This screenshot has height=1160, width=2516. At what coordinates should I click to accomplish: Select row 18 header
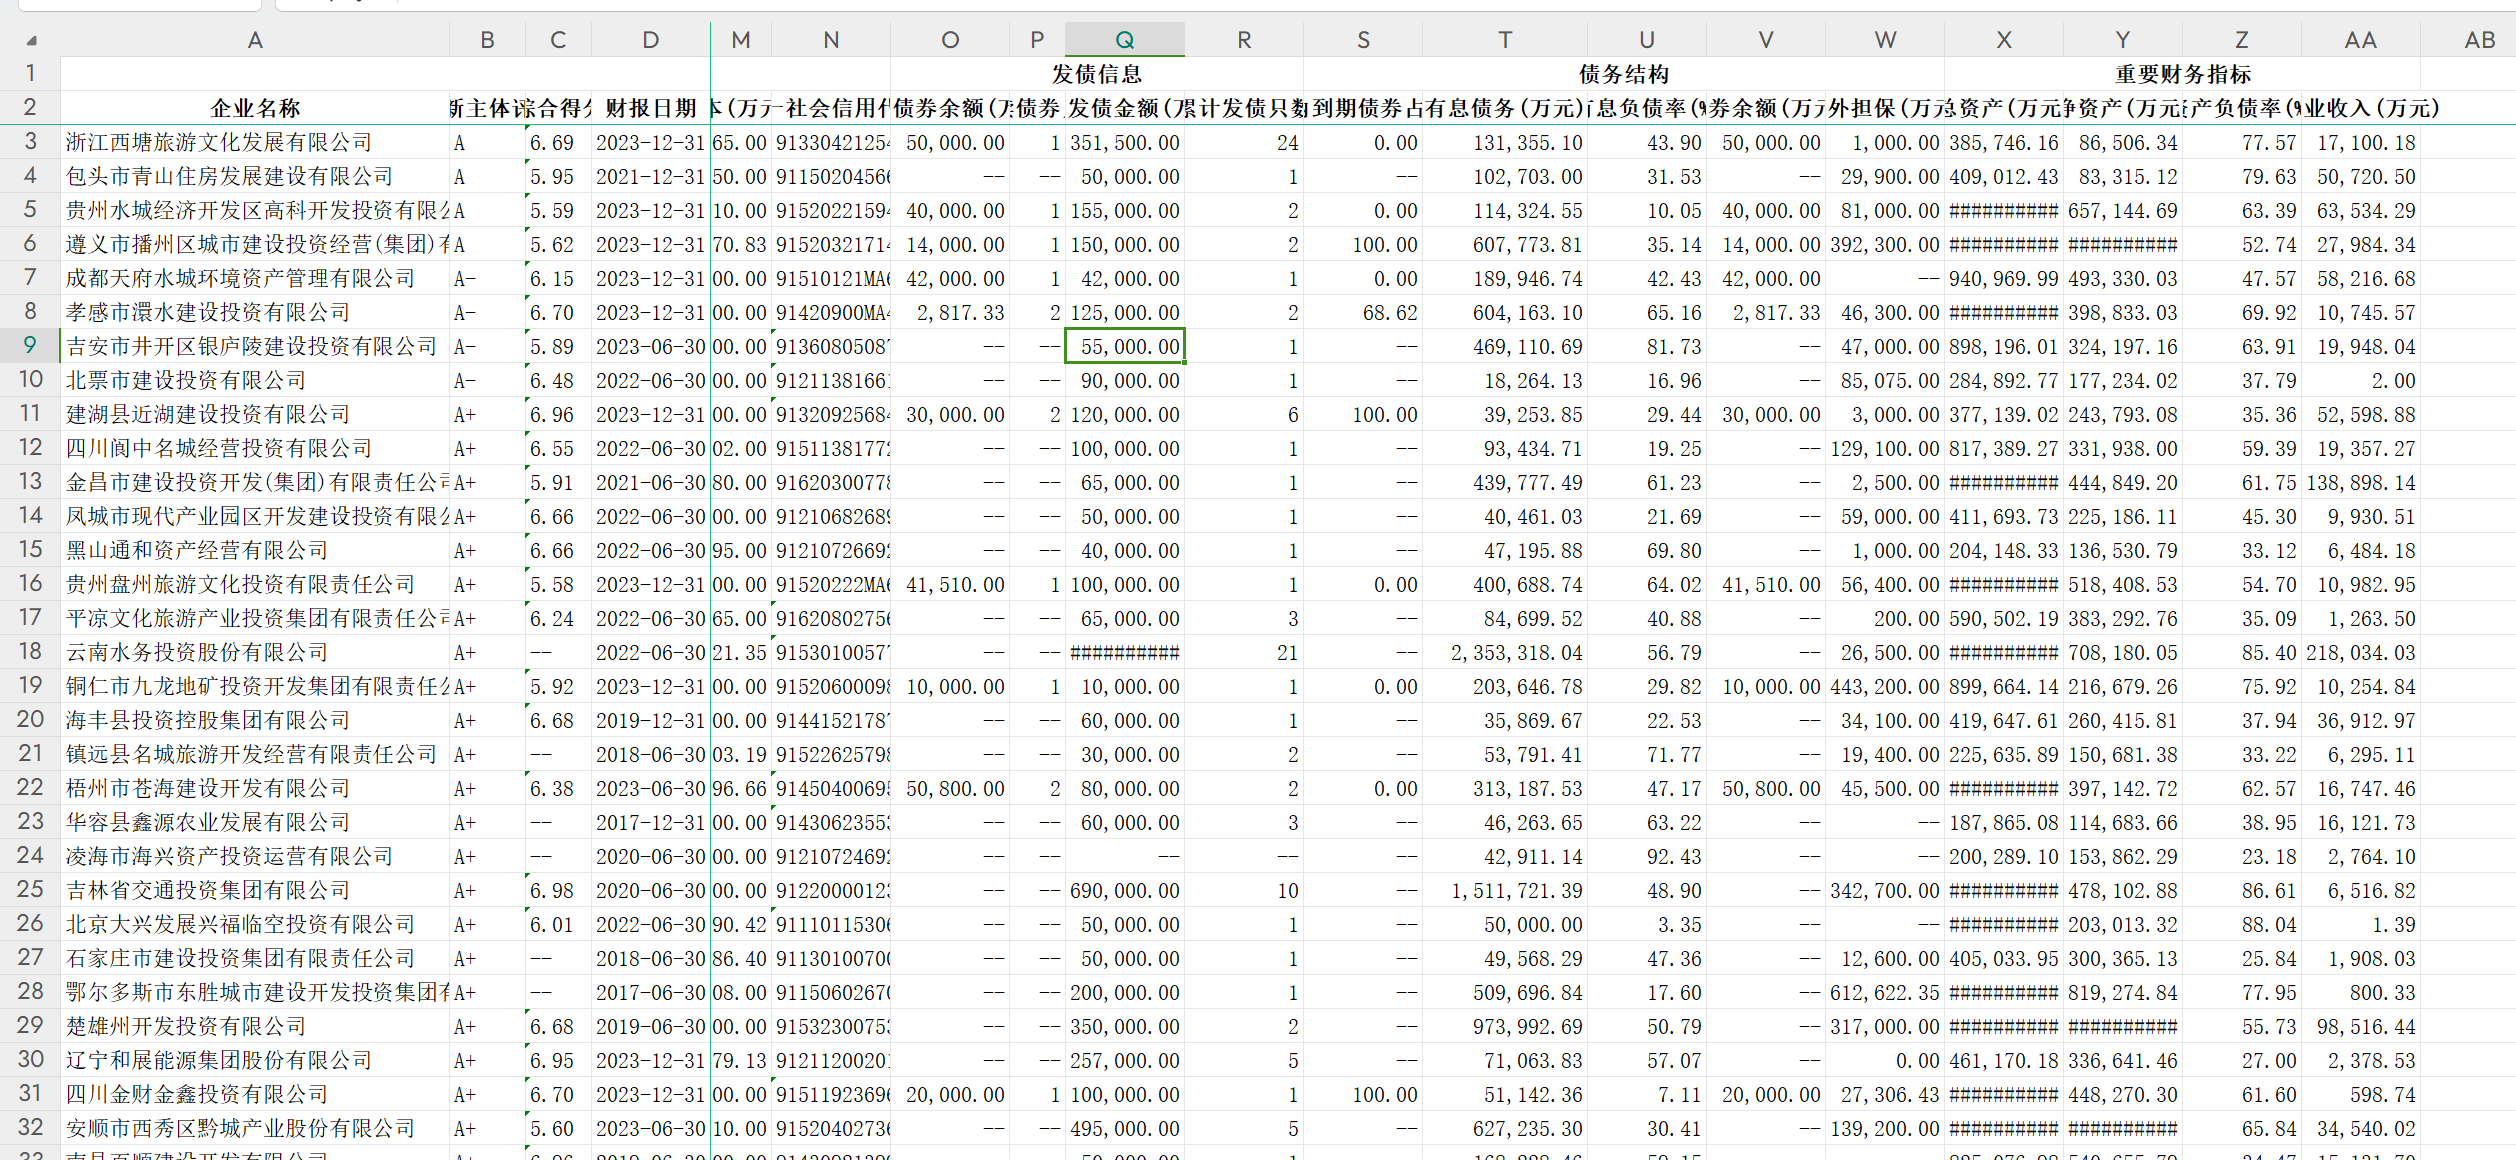coord(30,652)
